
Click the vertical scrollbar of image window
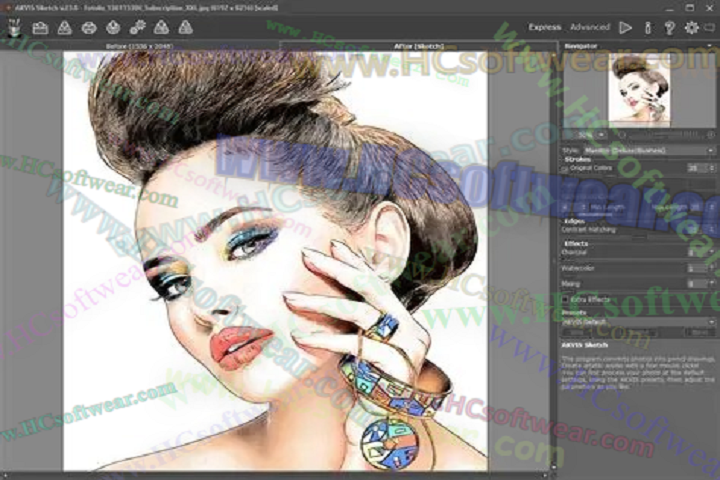point(553,260)
